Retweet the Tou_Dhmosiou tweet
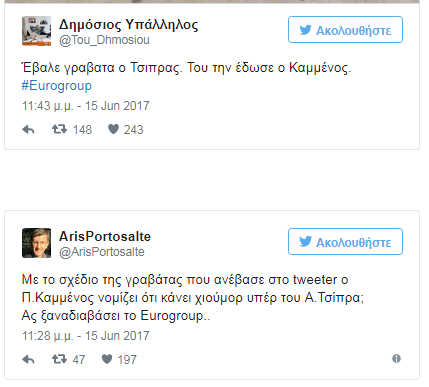 pos(59,129)
